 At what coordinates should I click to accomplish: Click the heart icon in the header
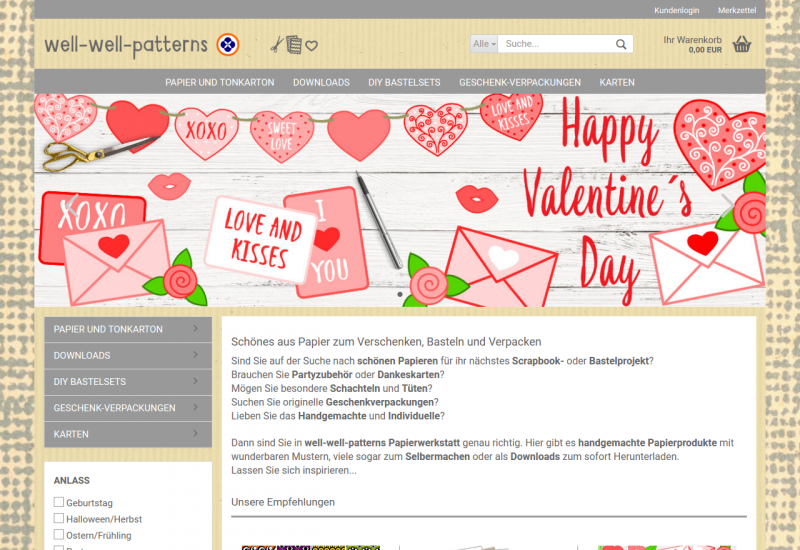tap(312, 45)
